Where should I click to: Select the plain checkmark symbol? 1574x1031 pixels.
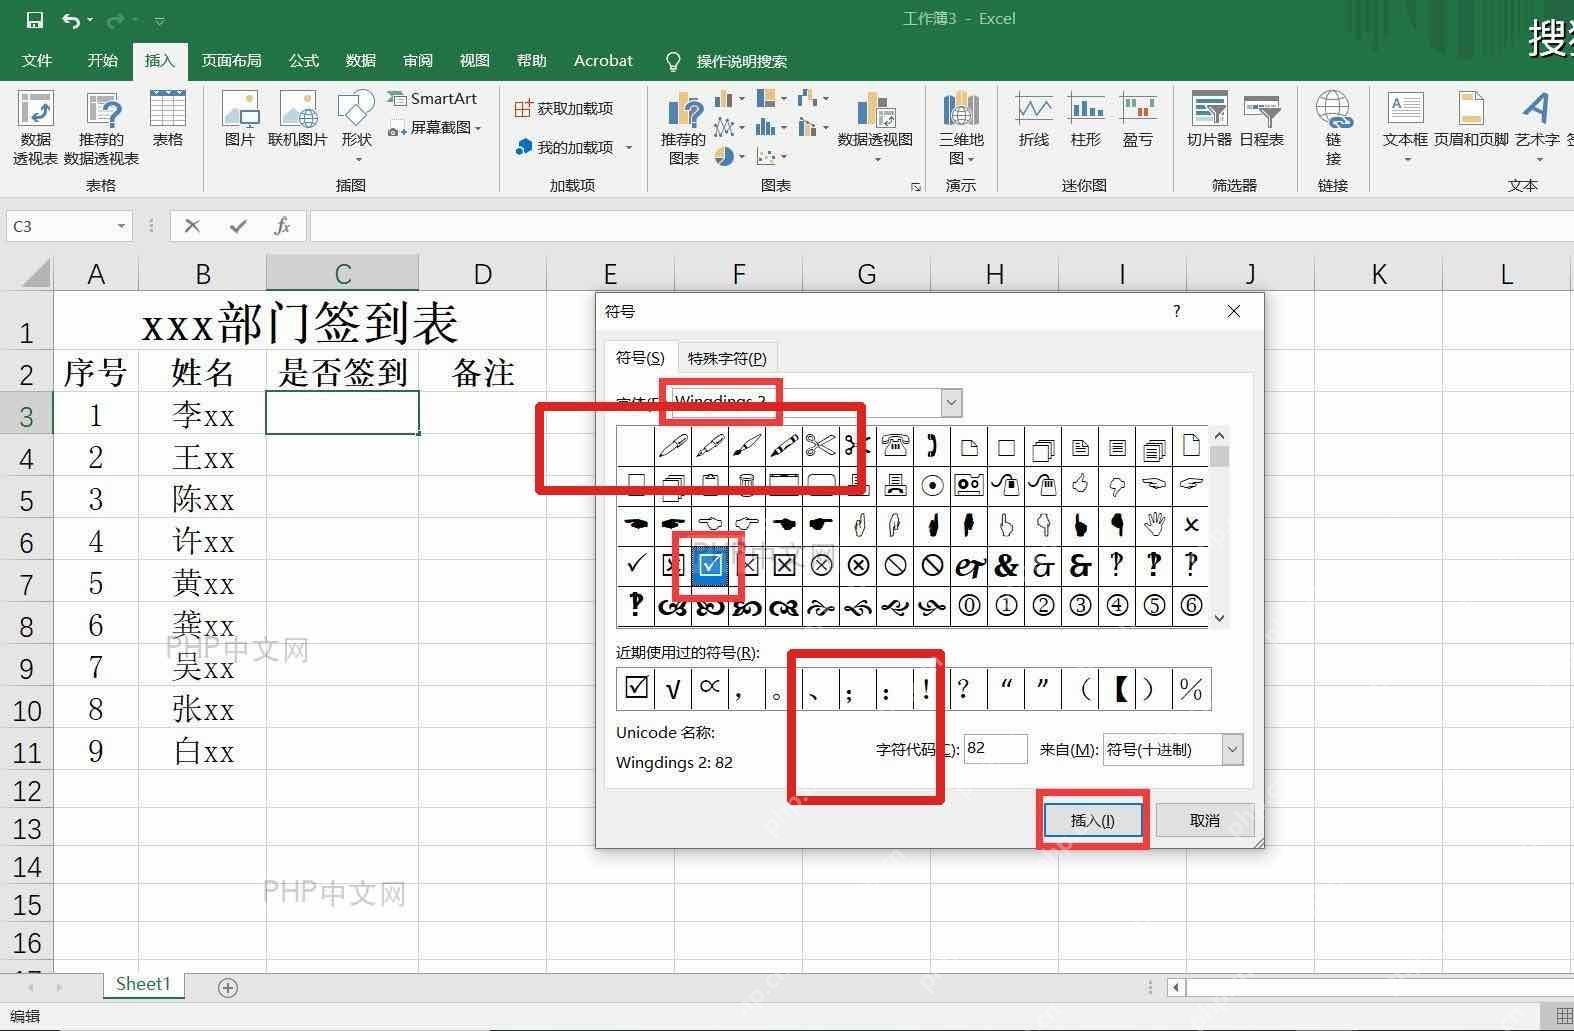(635, 565)
